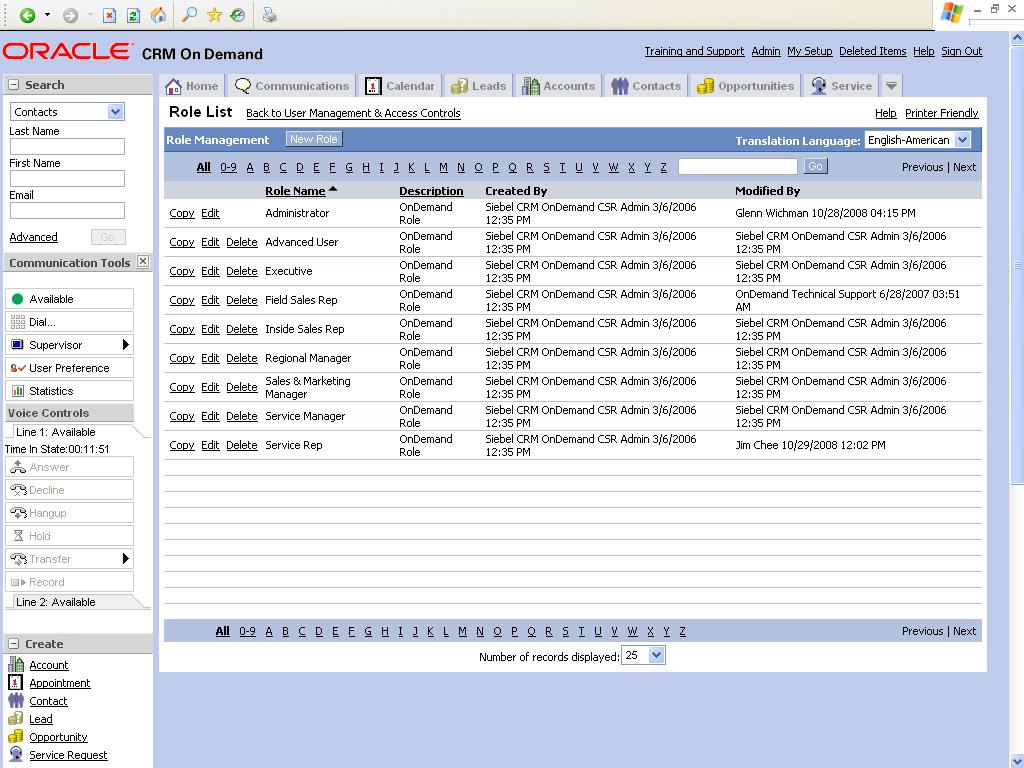Switch to the Accounts tab

[558, 86]
